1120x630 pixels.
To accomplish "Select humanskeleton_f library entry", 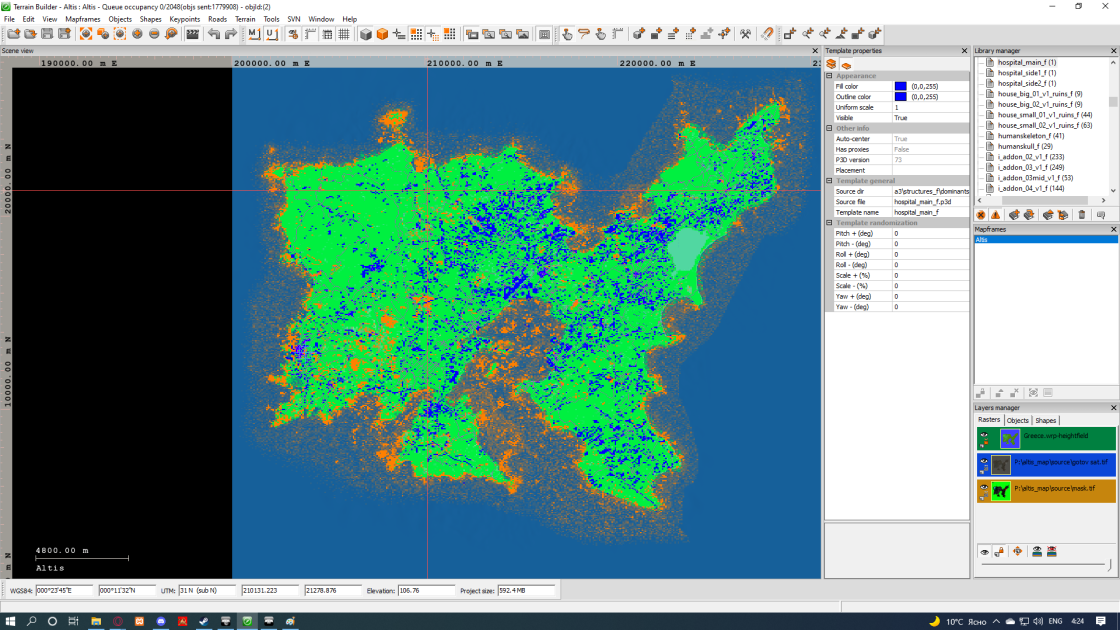I will tap(1031, 136).
